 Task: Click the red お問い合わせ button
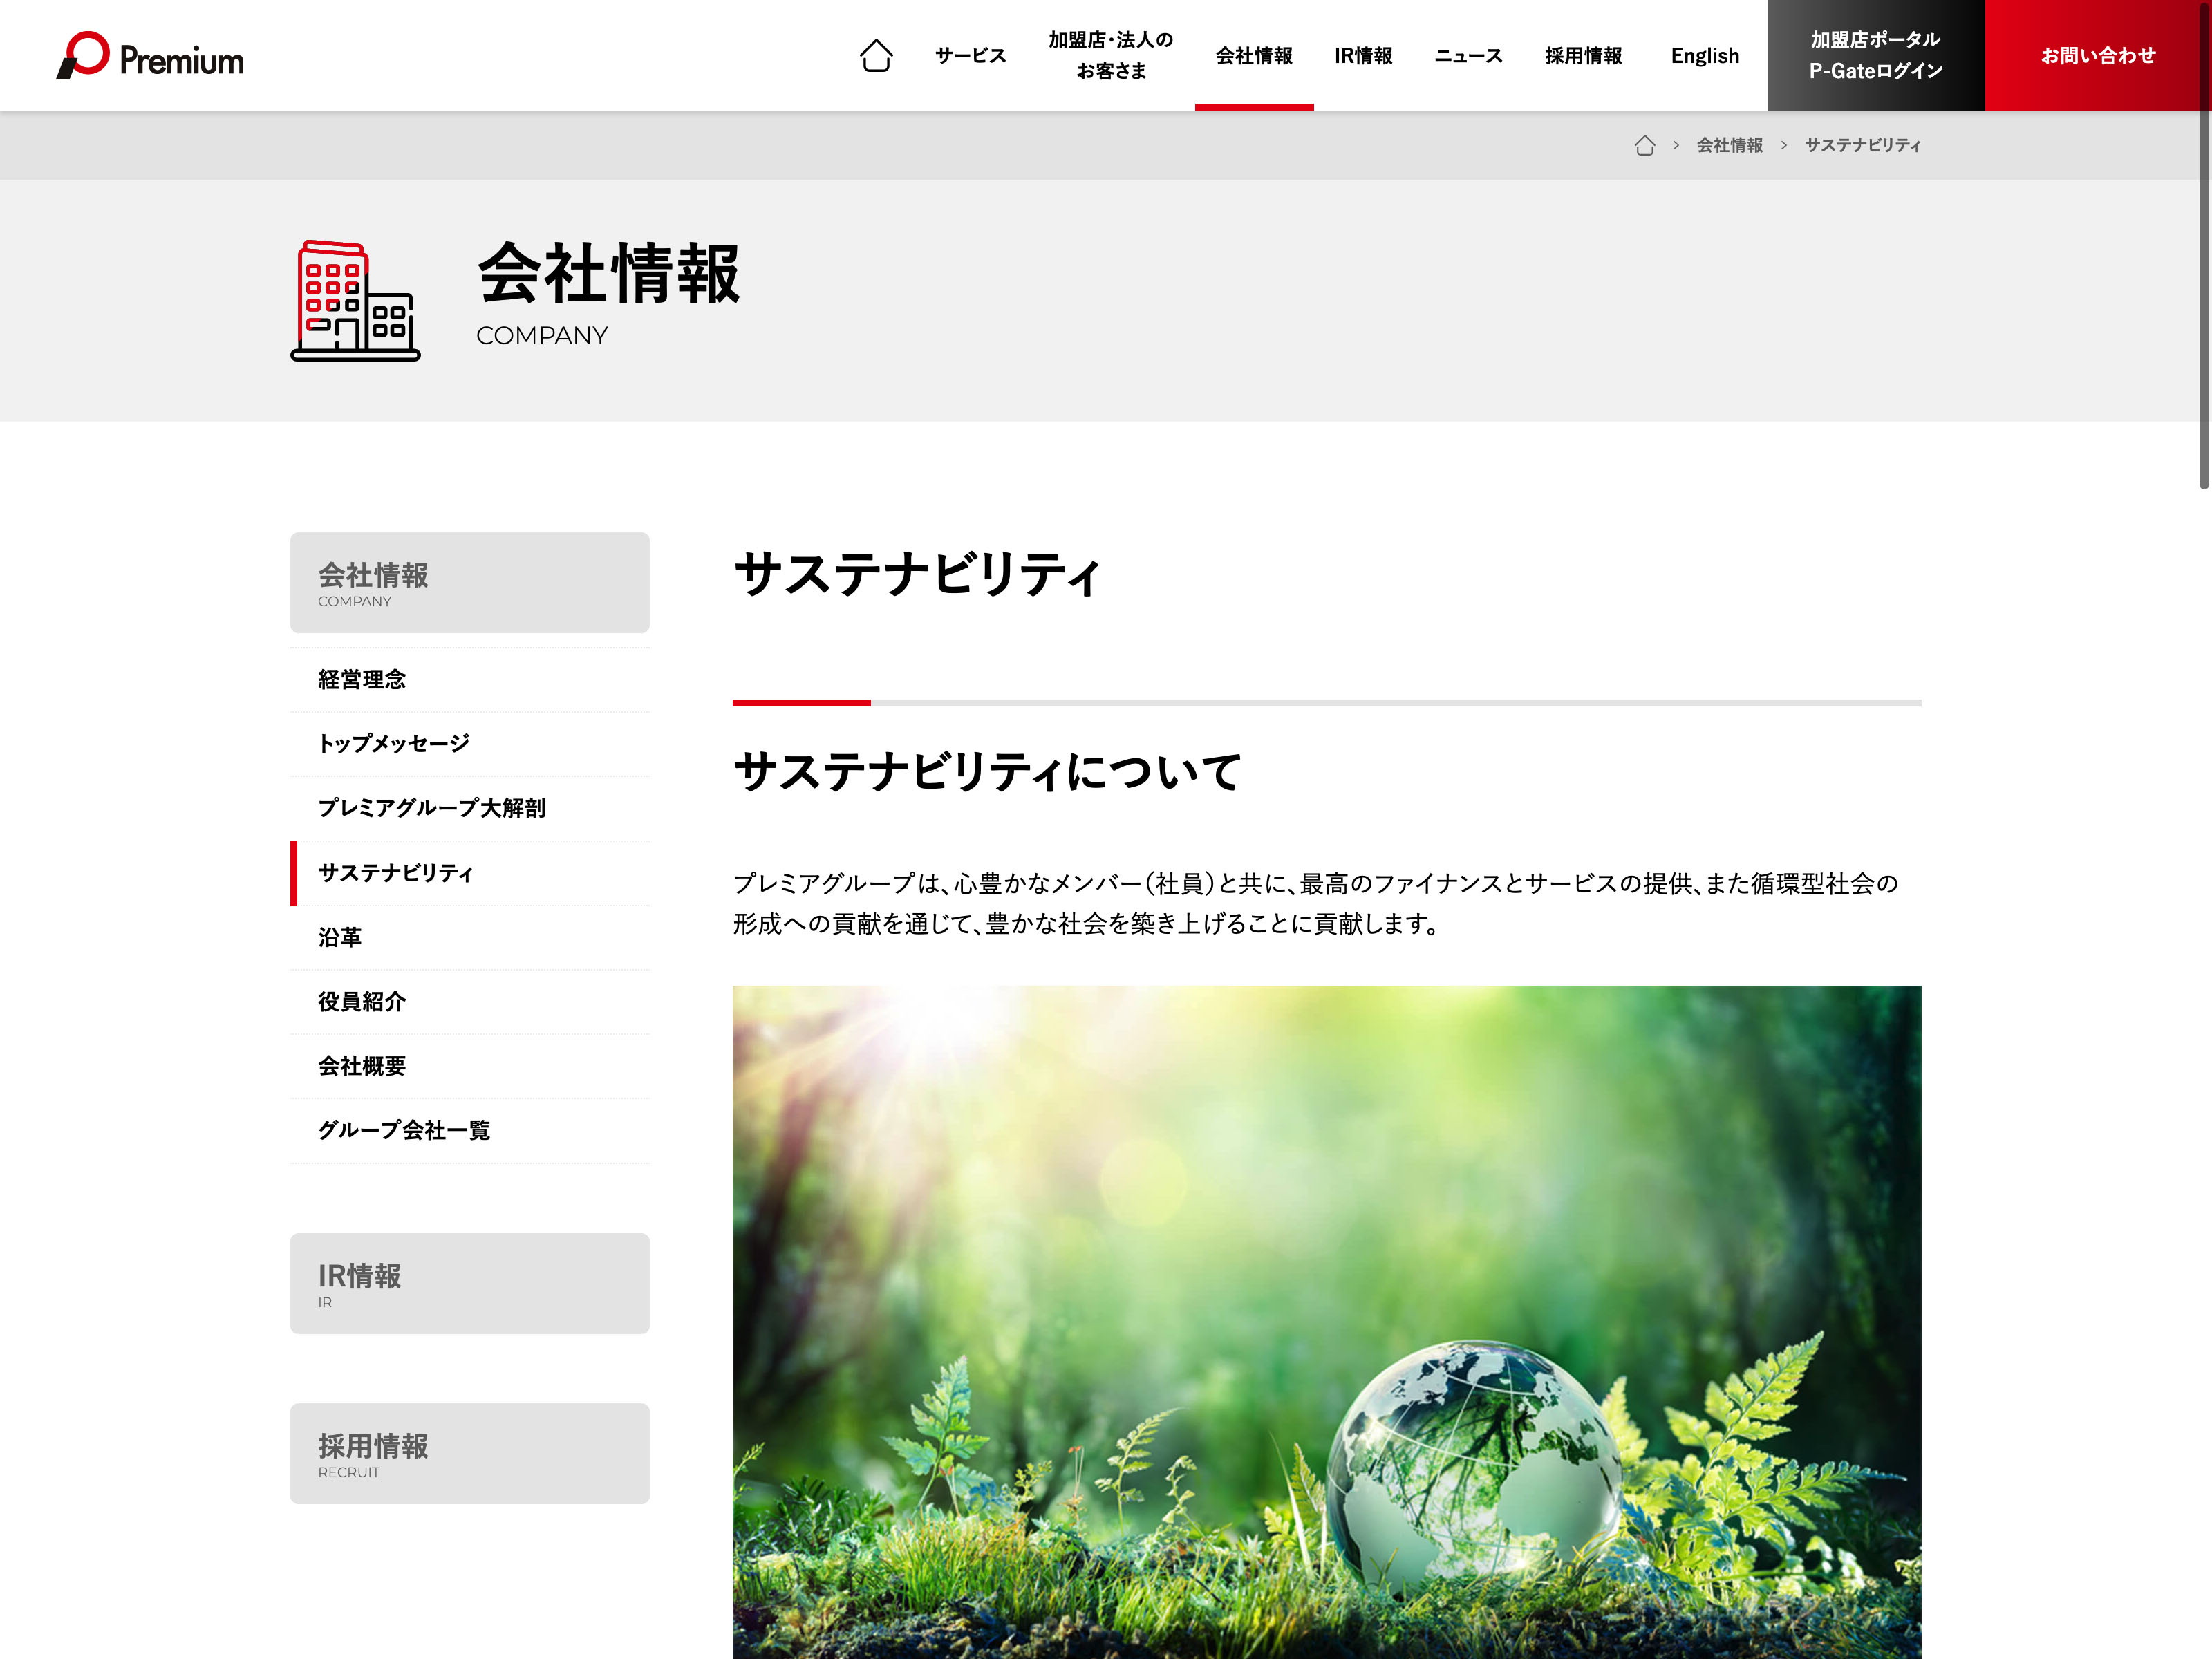pyautogui.click(x=2097, y=56)
